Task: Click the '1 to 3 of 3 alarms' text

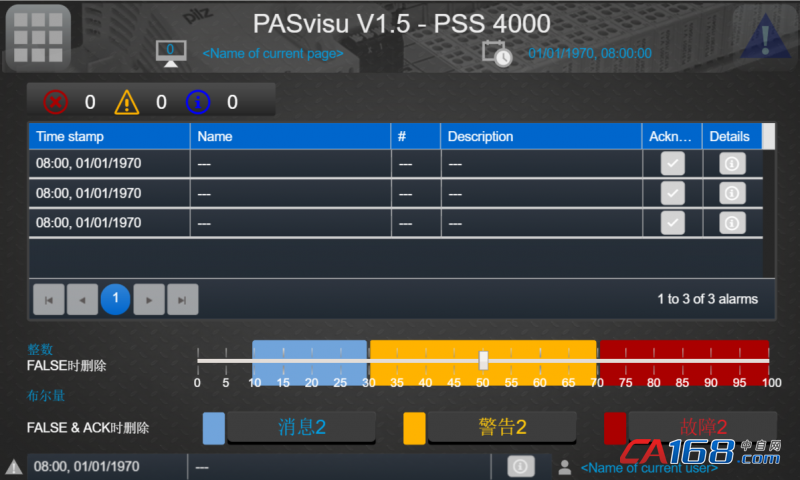Action: pyautogui.click(x=708, y=299)
